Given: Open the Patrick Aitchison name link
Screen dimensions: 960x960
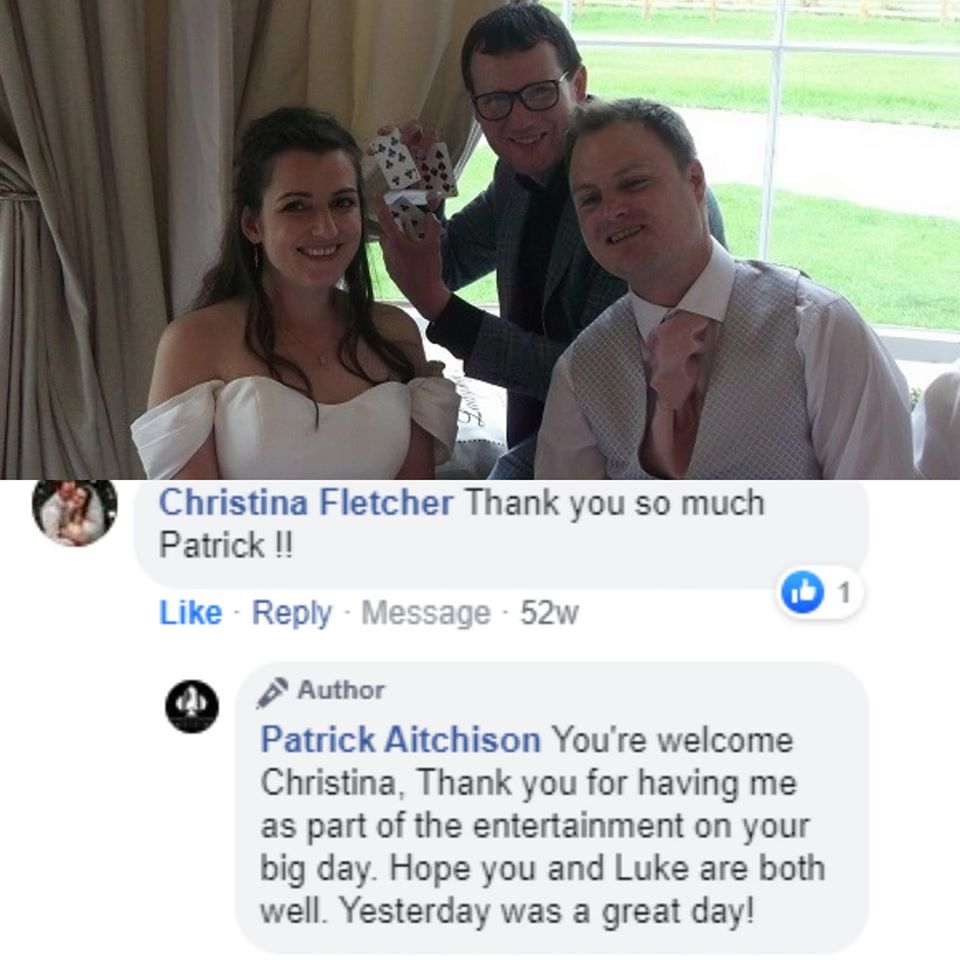Looking at the screenshot, I should [x=401, y=740].
